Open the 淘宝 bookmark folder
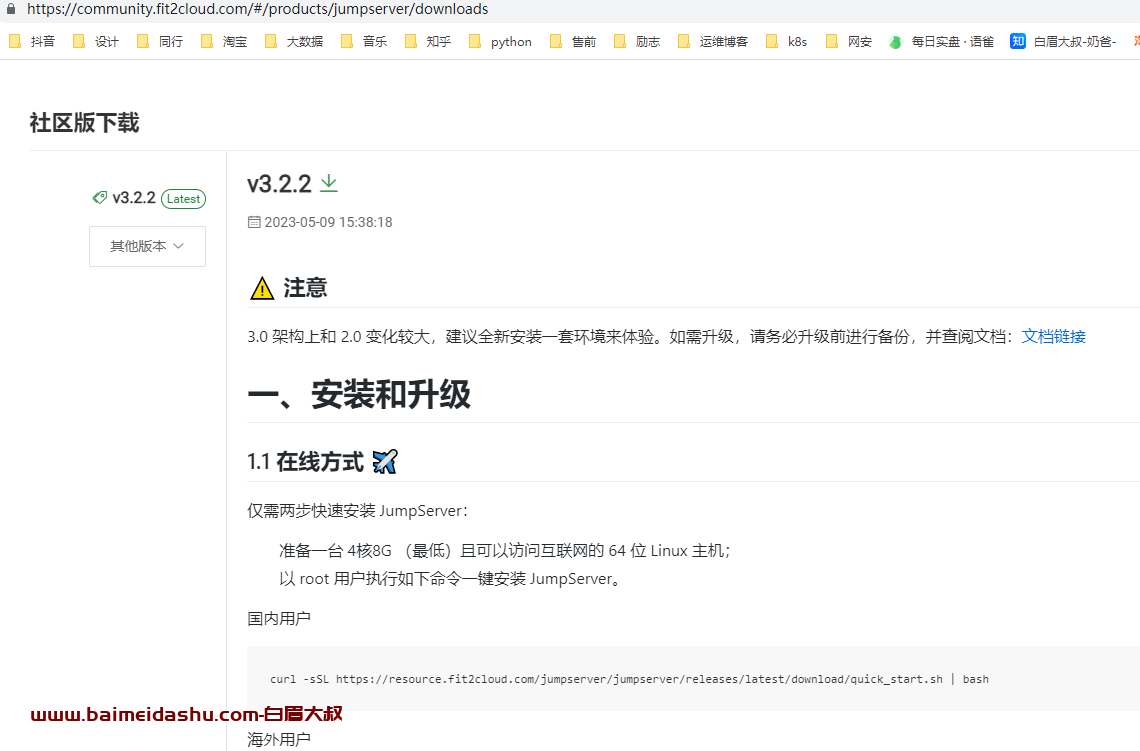Viewport: 1140px width, 751px height. (224, 41)
